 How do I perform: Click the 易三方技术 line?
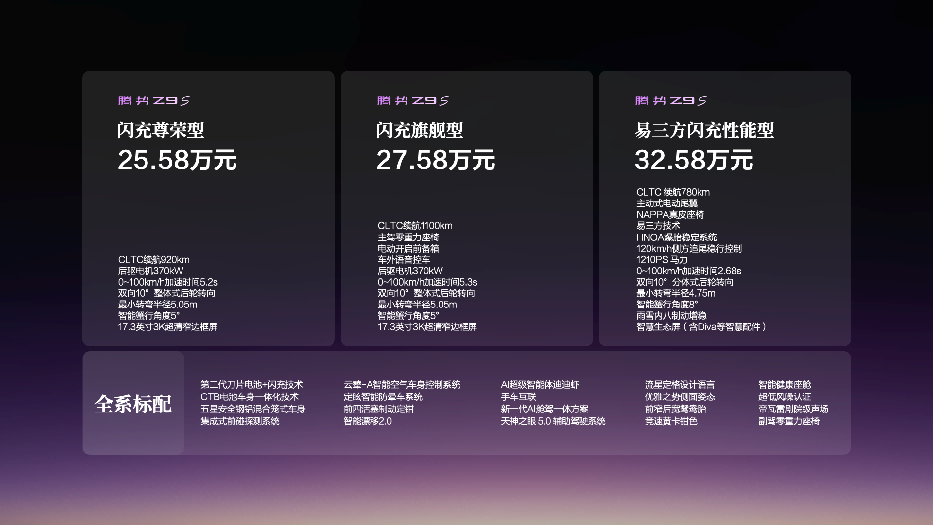coord(658,226)
